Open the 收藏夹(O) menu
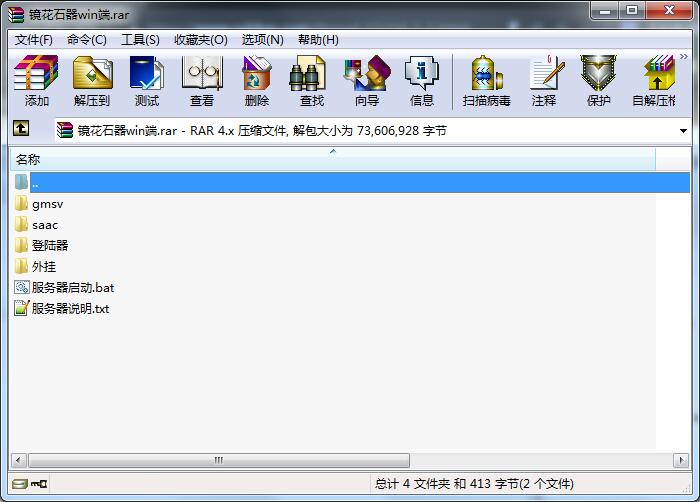 (x=201, y=40)
